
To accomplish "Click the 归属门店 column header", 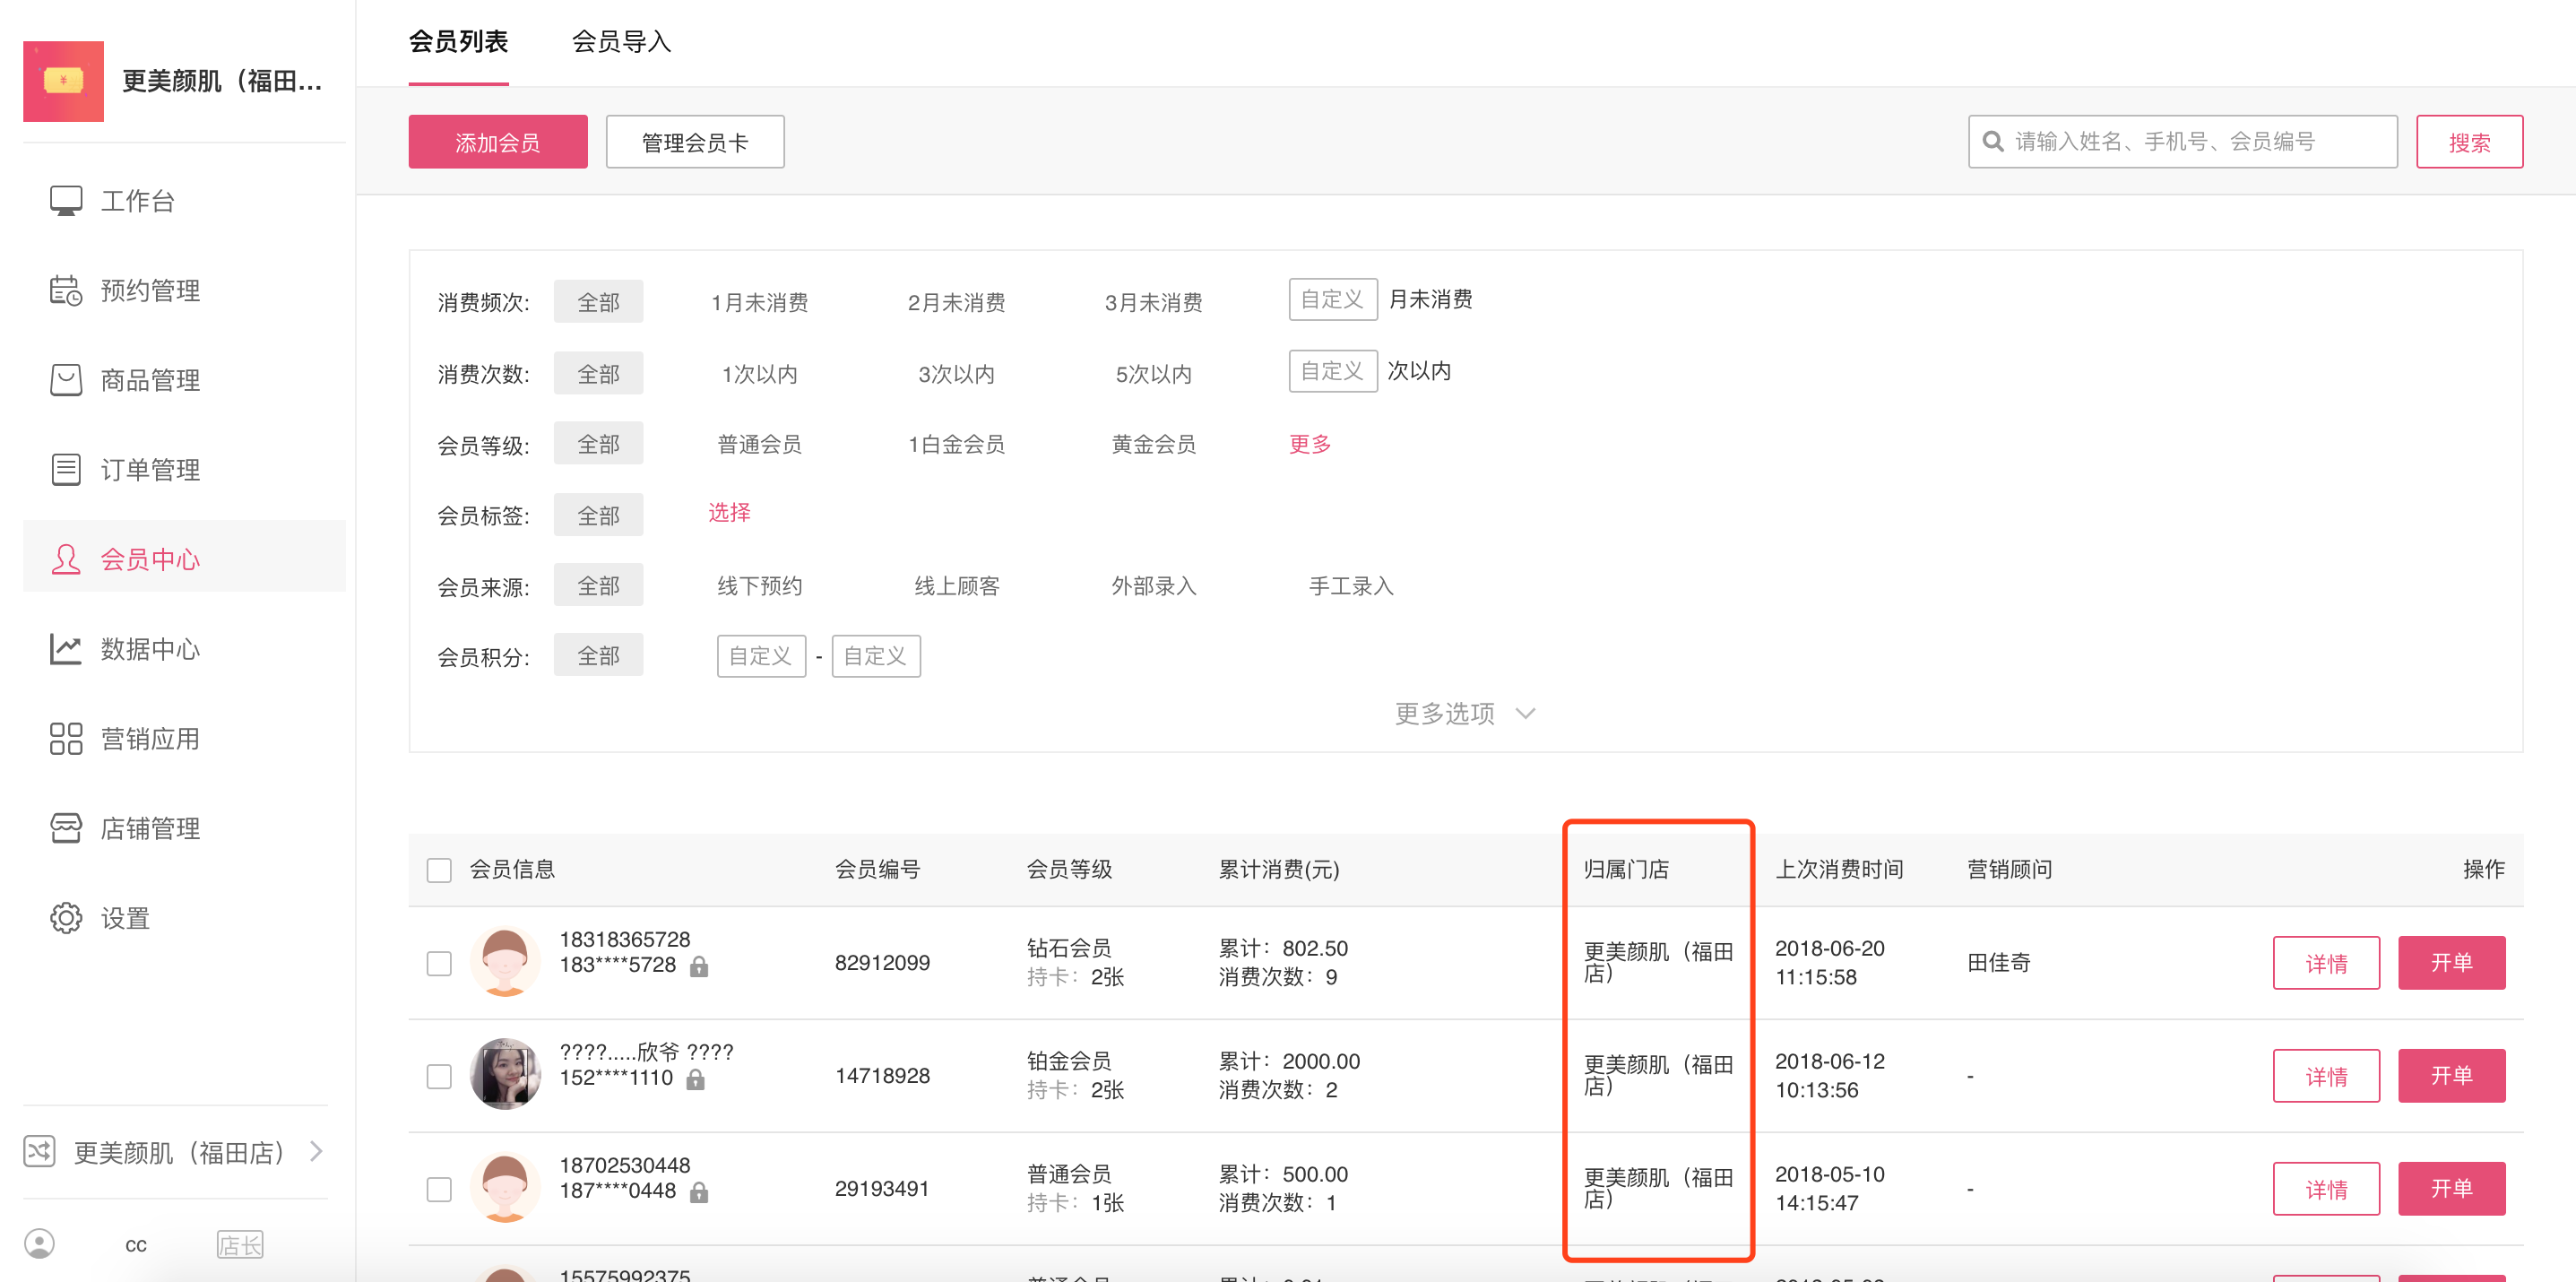I will point(1627,870).
